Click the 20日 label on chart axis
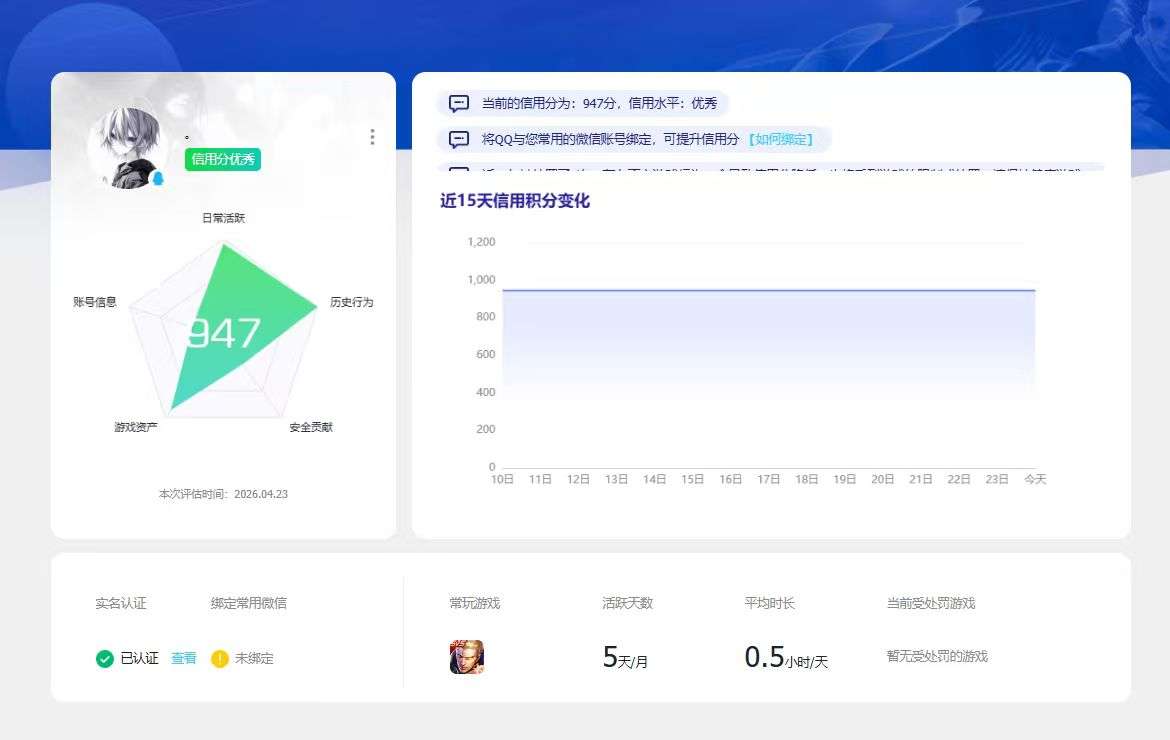 [x=883, y=479]
